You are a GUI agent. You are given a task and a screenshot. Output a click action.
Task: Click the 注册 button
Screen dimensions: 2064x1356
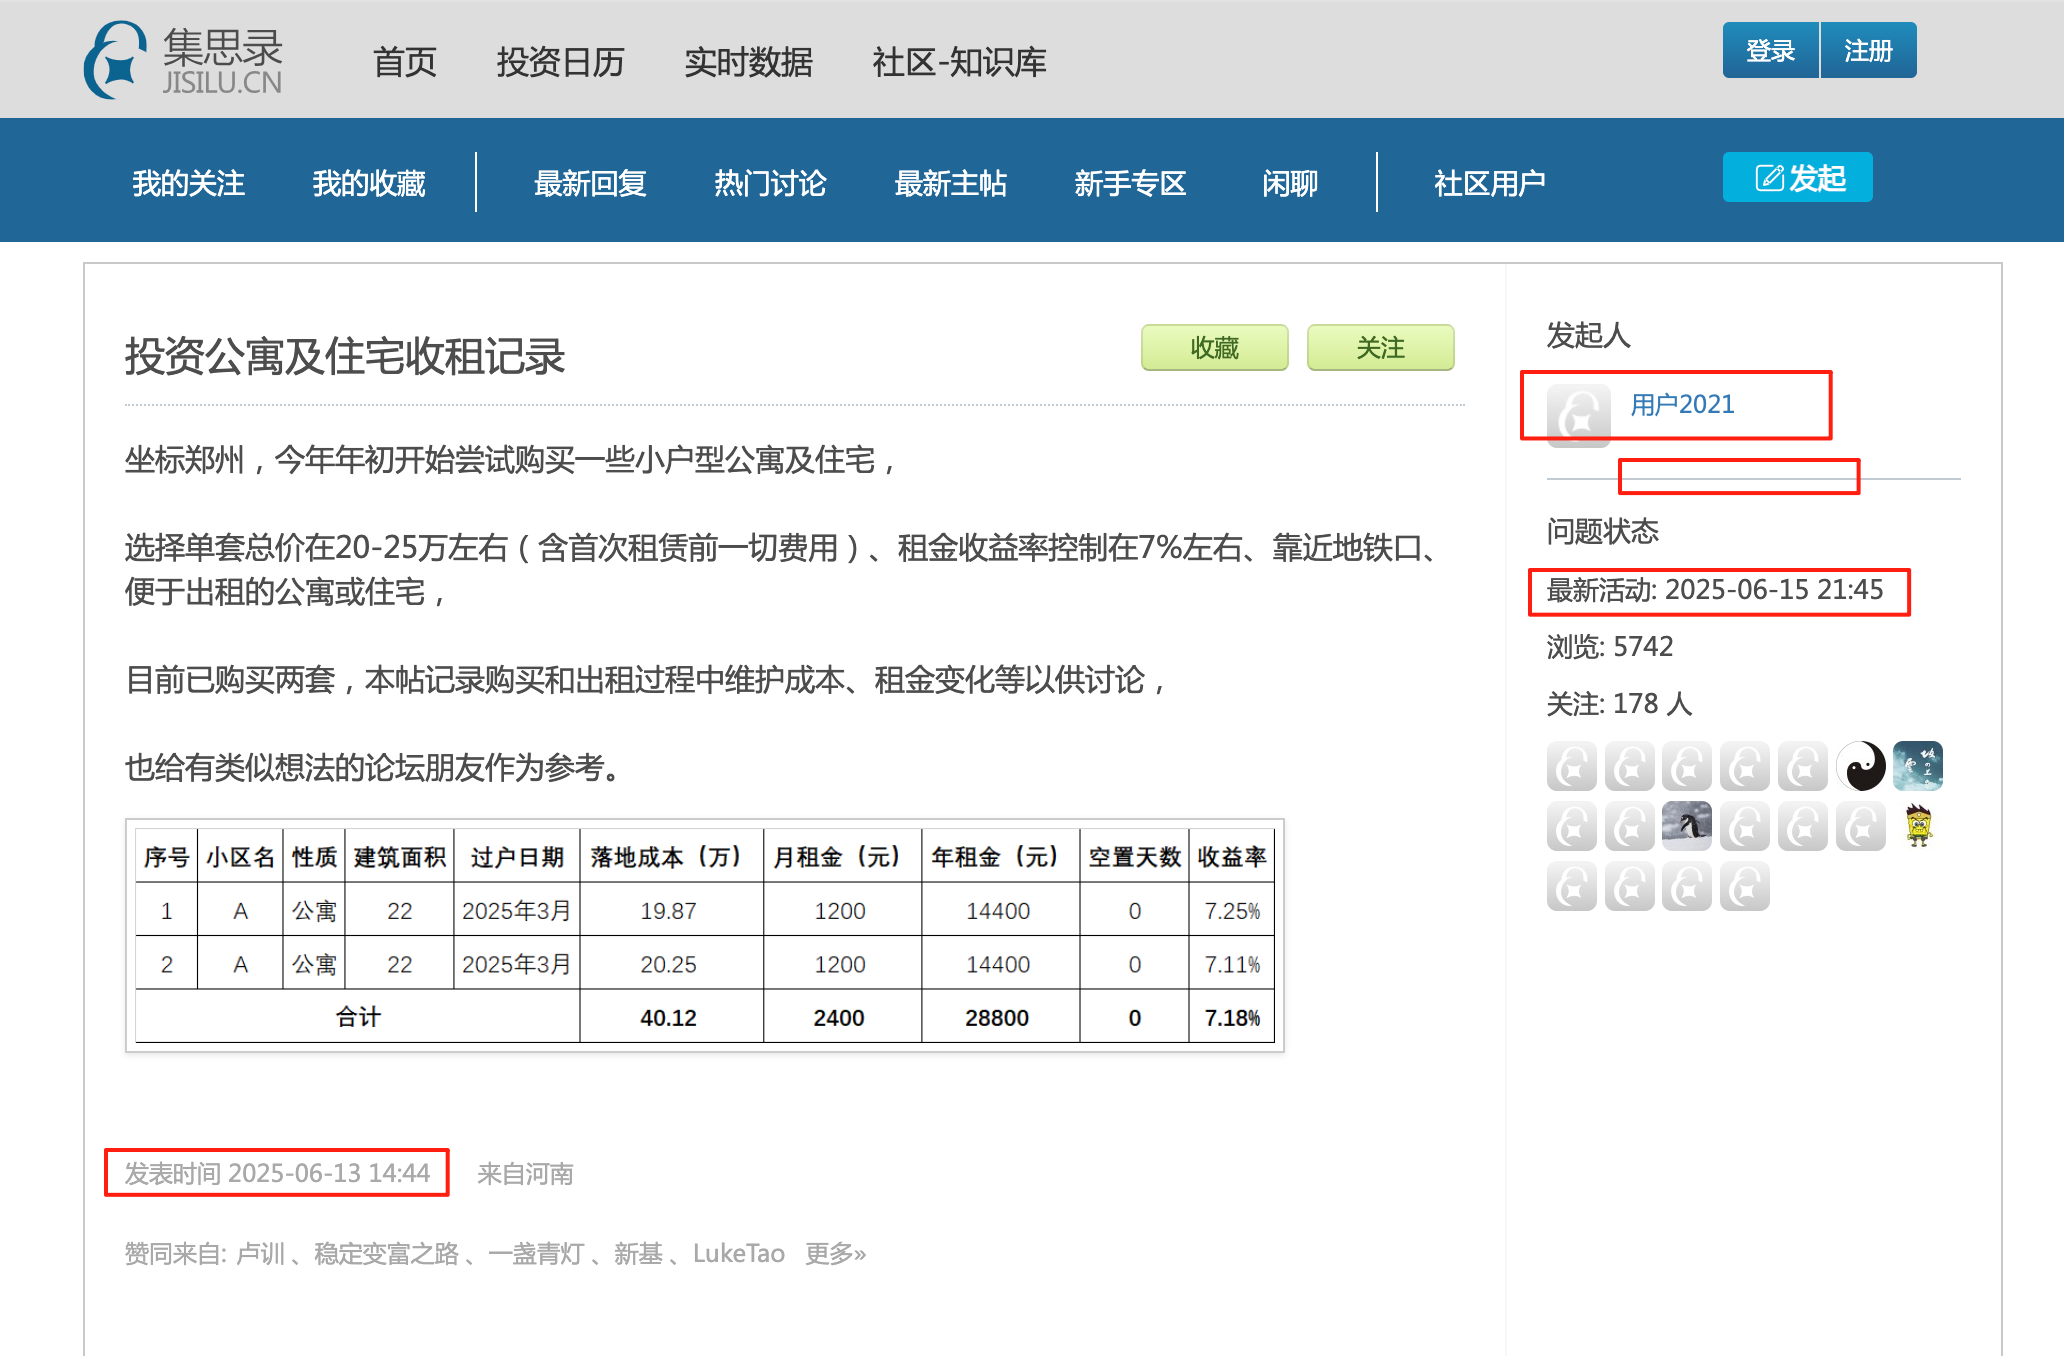[1868, 50]
